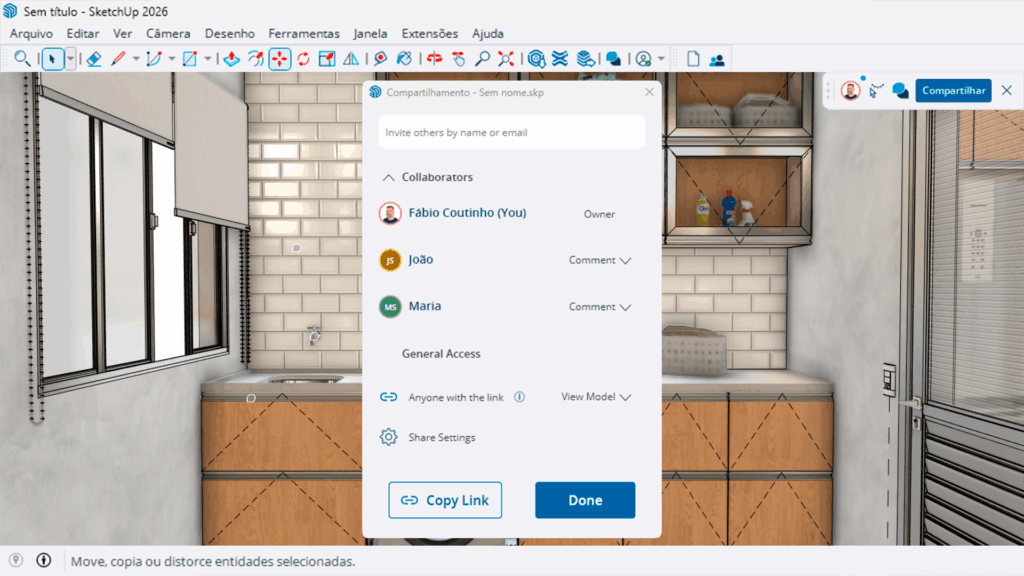1024x576 pixels.
Task: Open the Extensões menu
Action: click(x=429, y=33)
